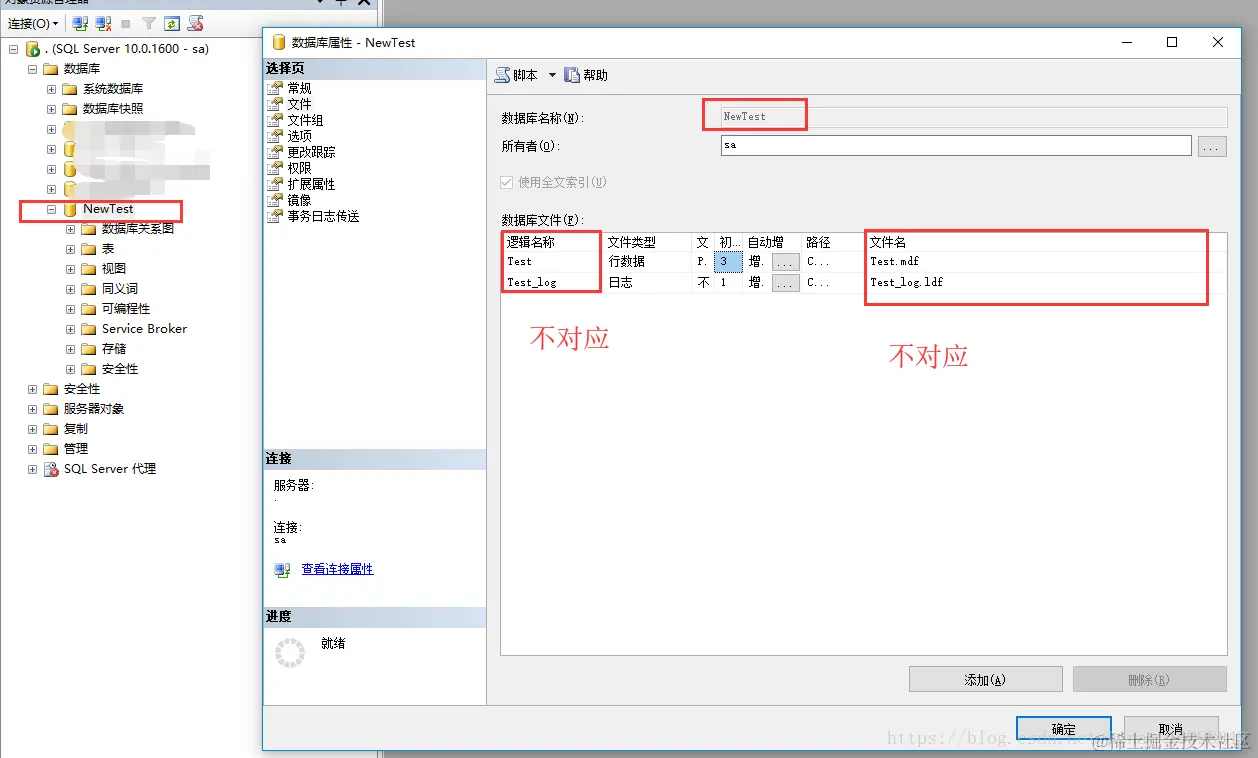
Task: Click the 帮助 help button
Action: pos(586,75)
